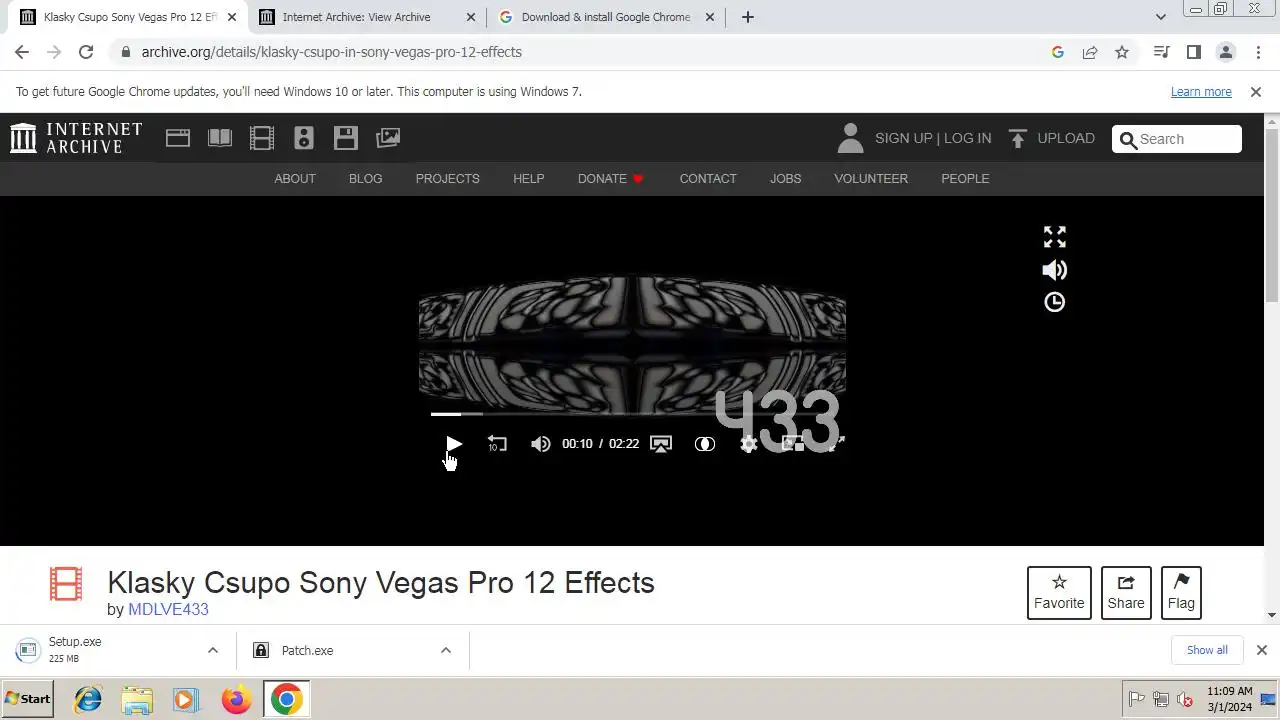The image size is (1280, 720).
Task: Open the Windows Start menu
Action: coord(28,699)
